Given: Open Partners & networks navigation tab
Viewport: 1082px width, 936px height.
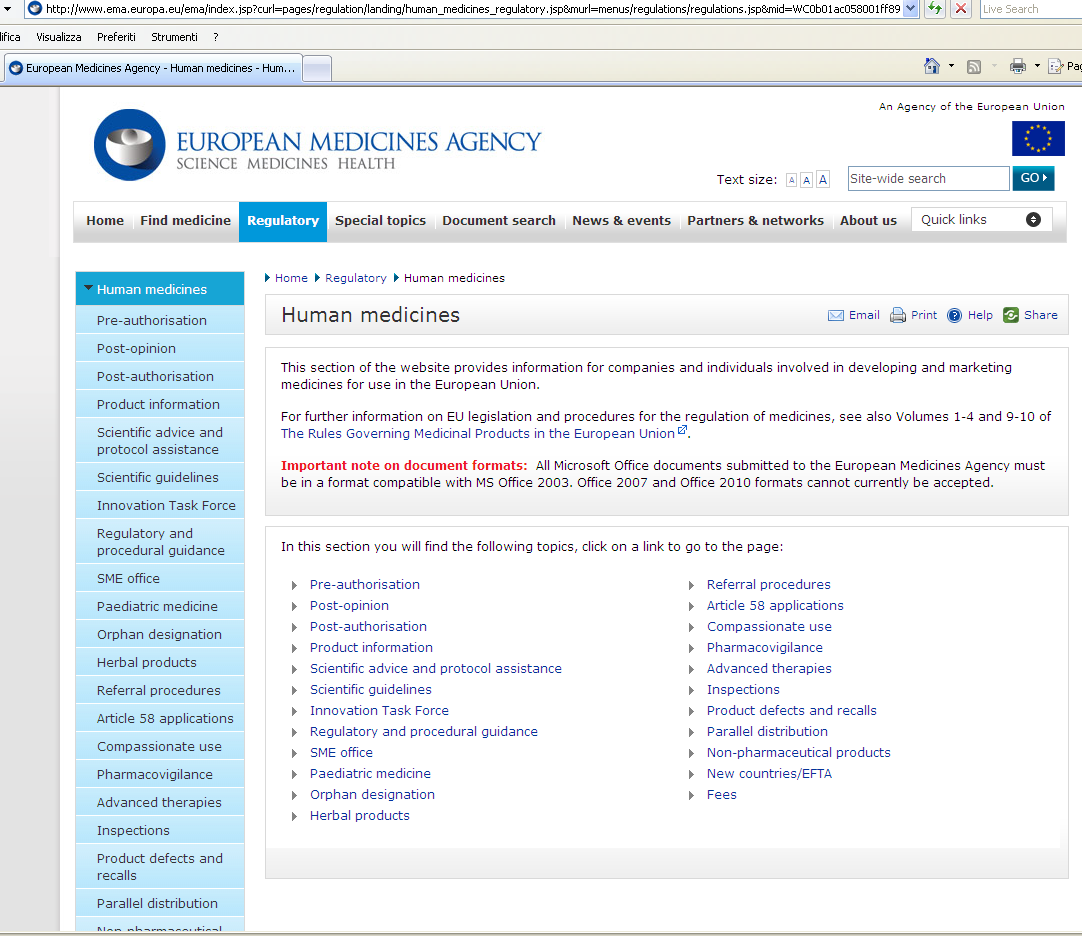Looking at the screenshot, I should click(756, 221).
